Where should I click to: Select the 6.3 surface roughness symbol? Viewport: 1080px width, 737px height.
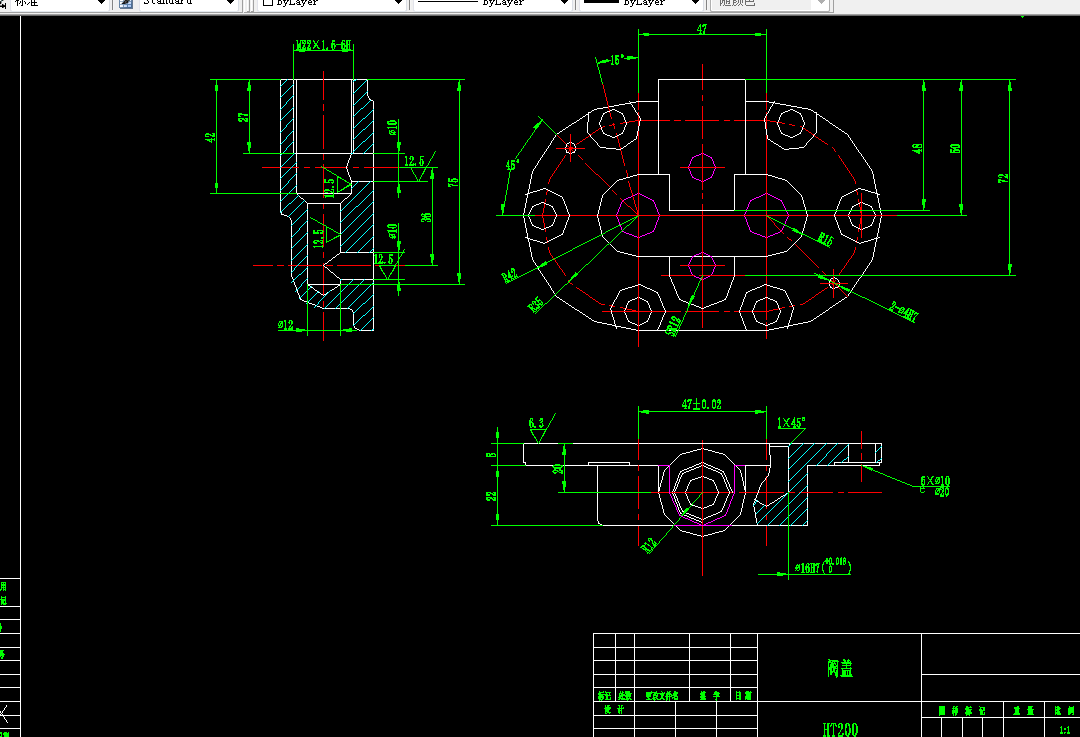[541, 427]
